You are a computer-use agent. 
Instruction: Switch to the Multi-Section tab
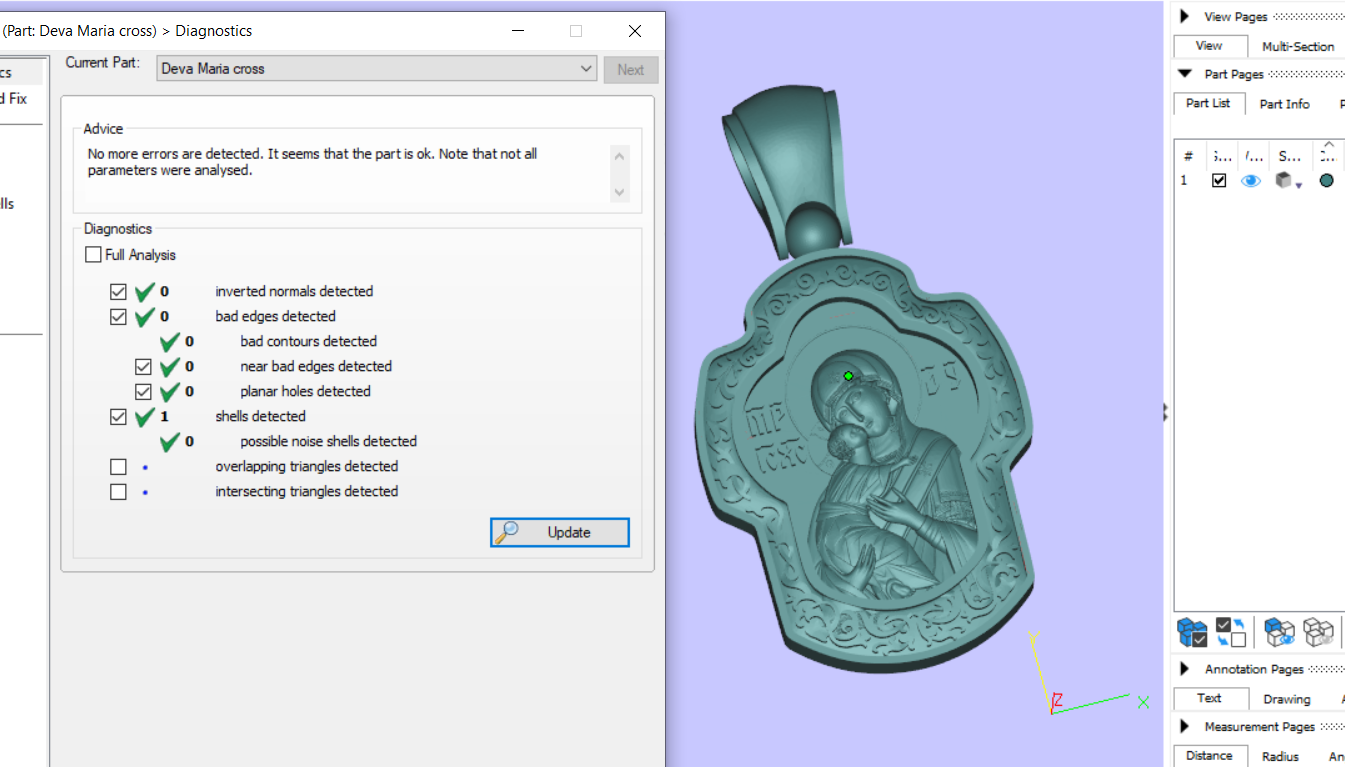(x=1298, y=46)
